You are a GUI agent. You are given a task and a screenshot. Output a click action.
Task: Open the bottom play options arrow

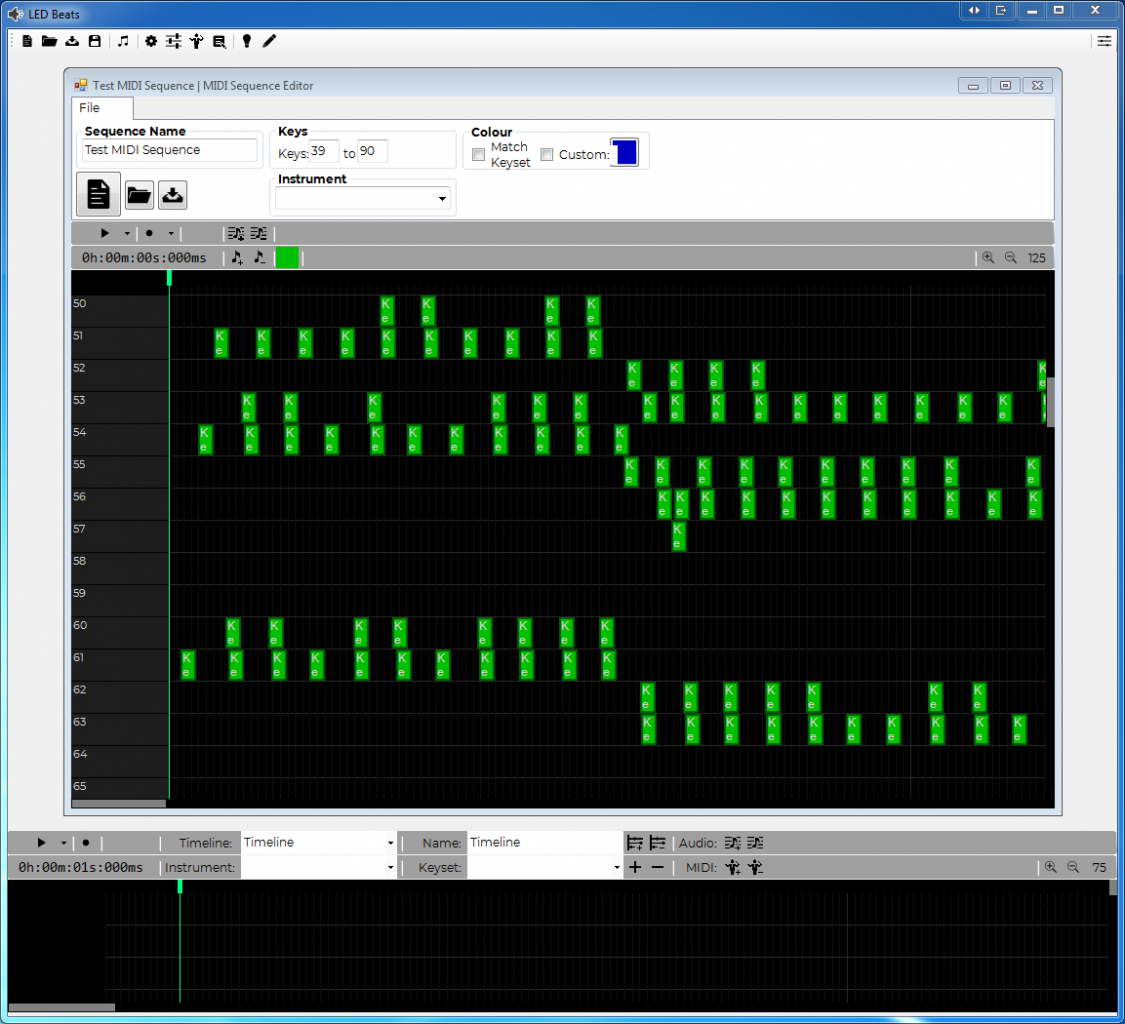pyautogui.click(x=63, y=843)
